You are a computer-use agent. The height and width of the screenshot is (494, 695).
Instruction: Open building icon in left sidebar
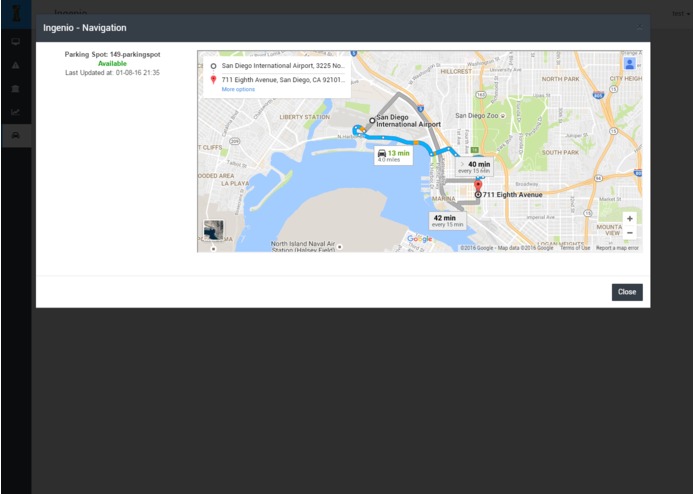pyautogui.click(x=16, y=89)
